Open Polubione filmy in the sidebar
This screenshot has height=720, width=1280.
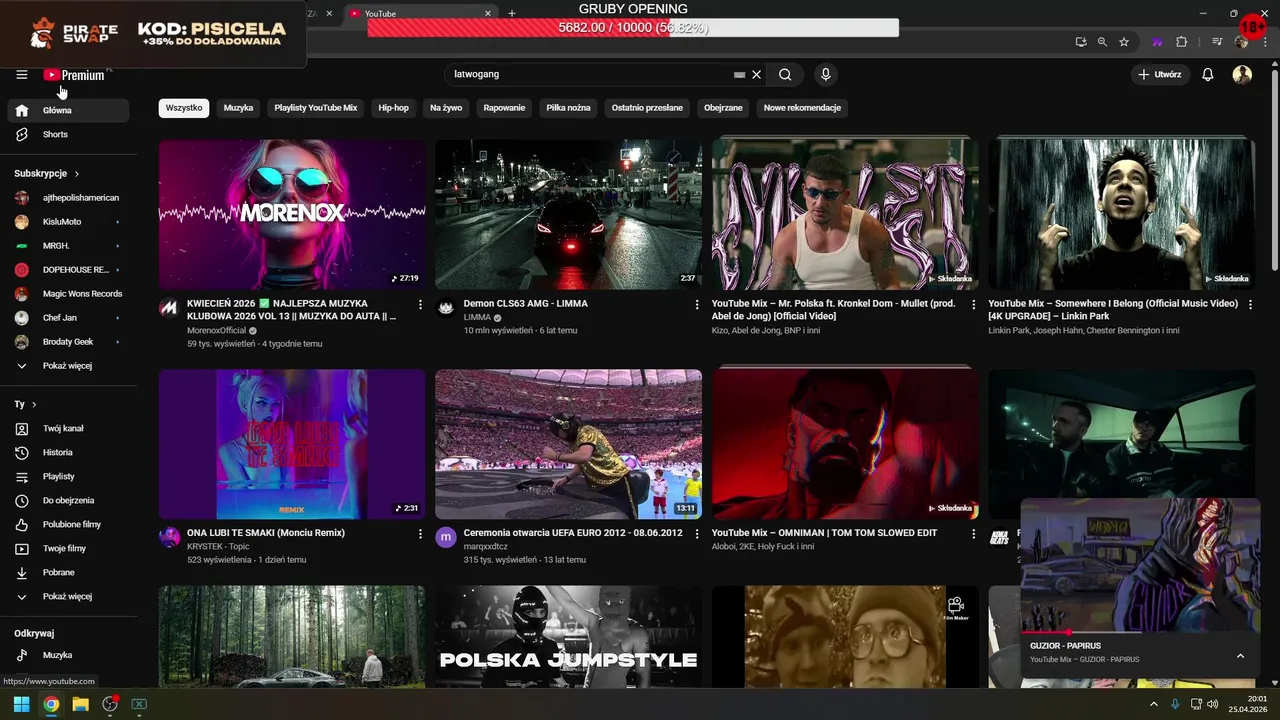(68, 524)
